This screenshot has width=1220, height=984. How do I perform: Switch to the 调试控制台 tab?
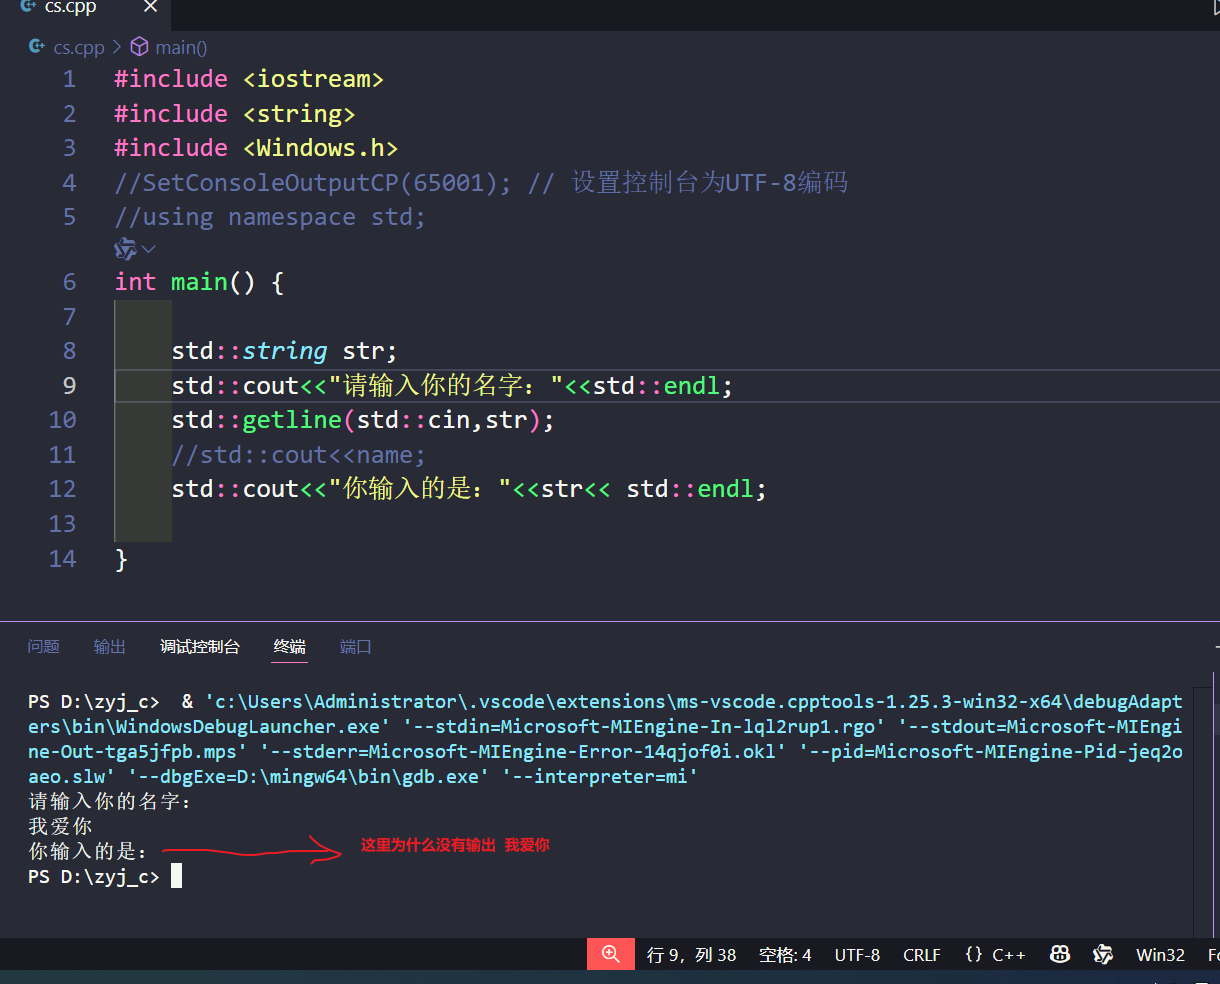point(200,647)
